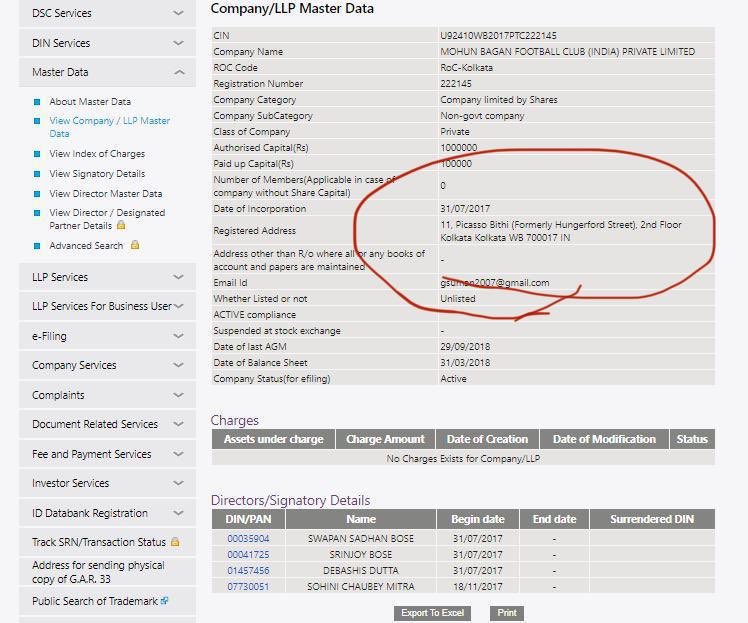Click the Name column header
Screen dimensions: 748x623
pyautogui.click(x=361, y=519)
